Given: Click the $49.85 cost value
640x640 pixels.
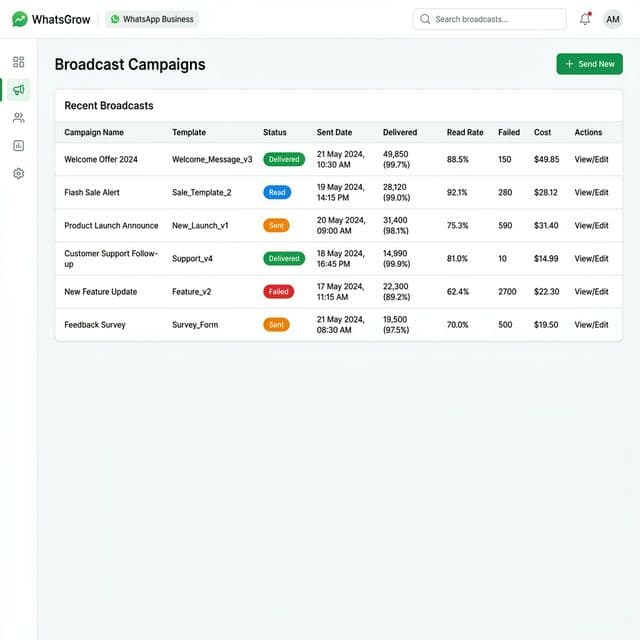Looking at the screenshot, I should click(x=547, y=160).
